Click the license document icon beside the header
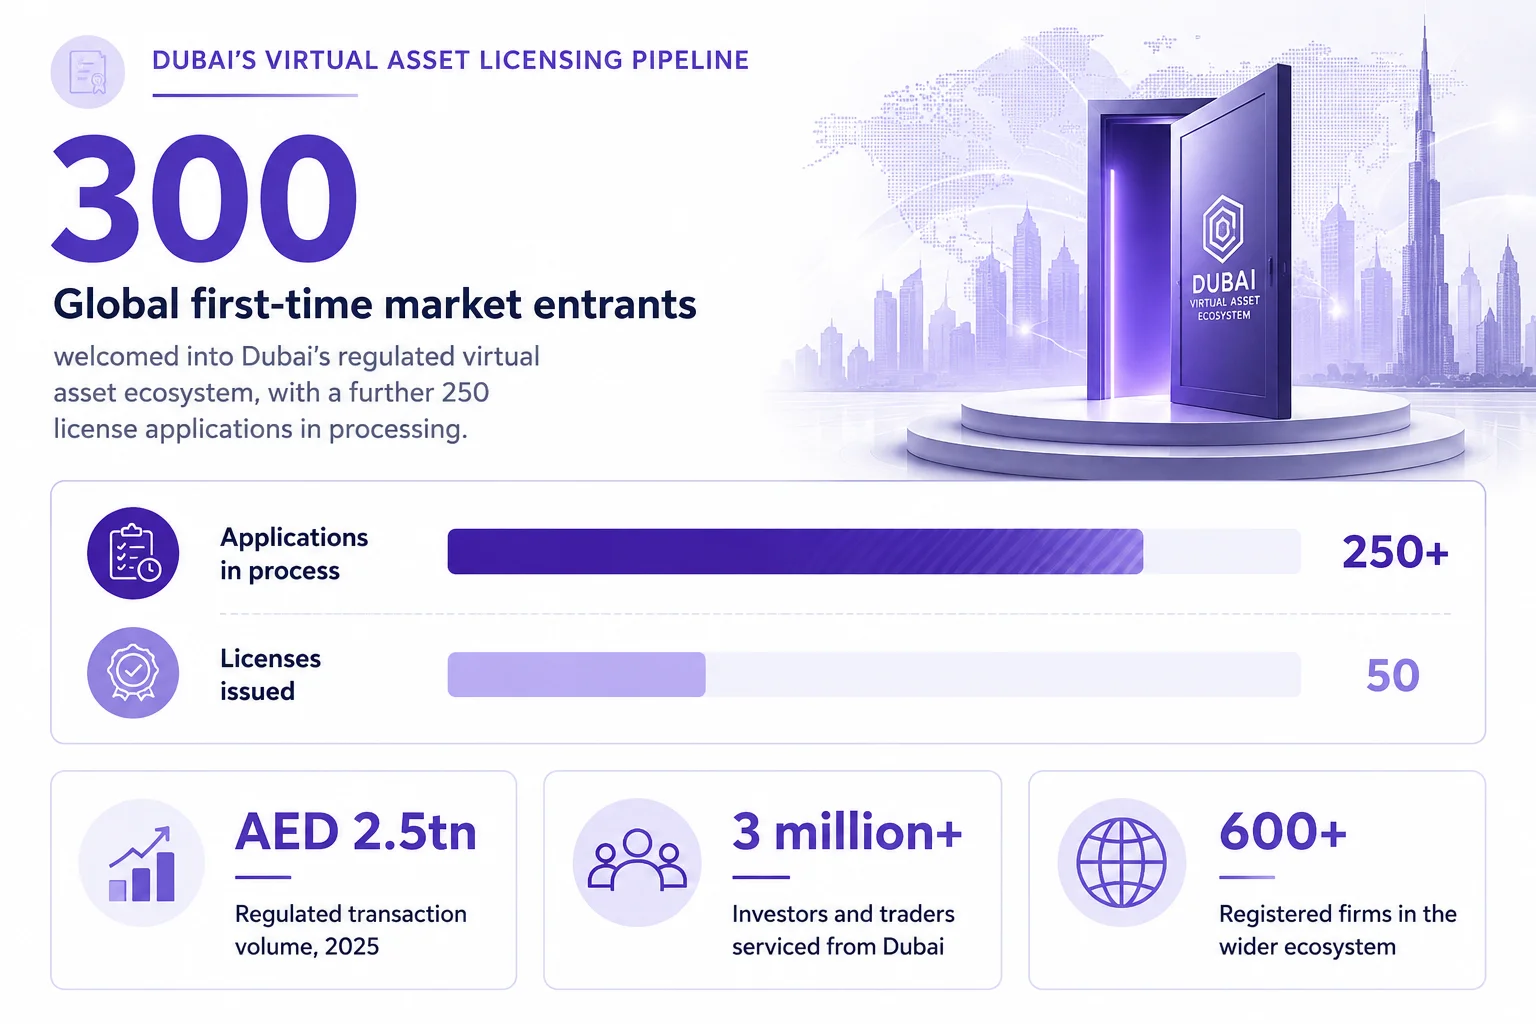This screenshot has width=1536, height=1024. (x=88, y=72)
